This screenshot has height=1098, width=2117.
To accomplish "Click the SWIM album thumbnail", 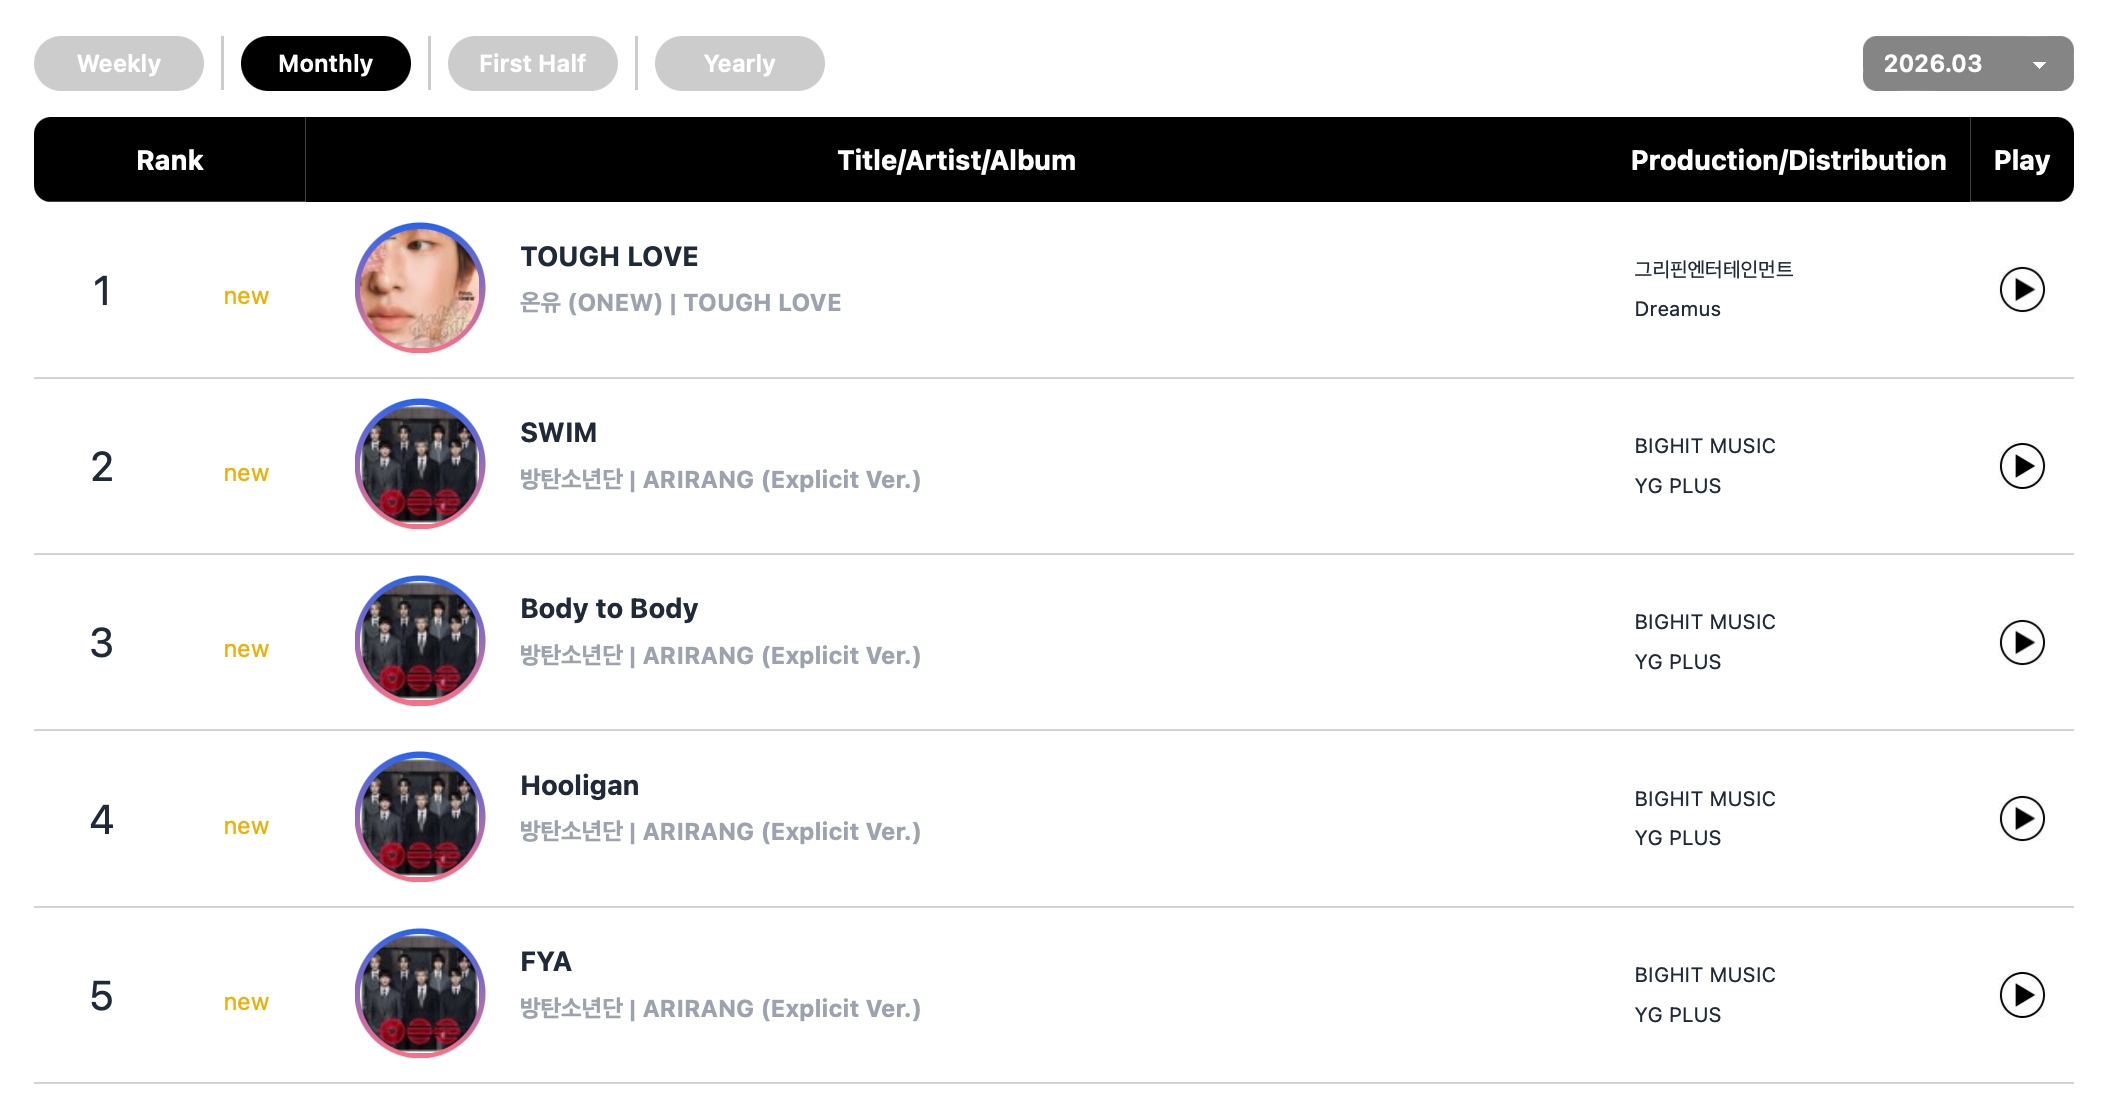I will coord(420,464).
